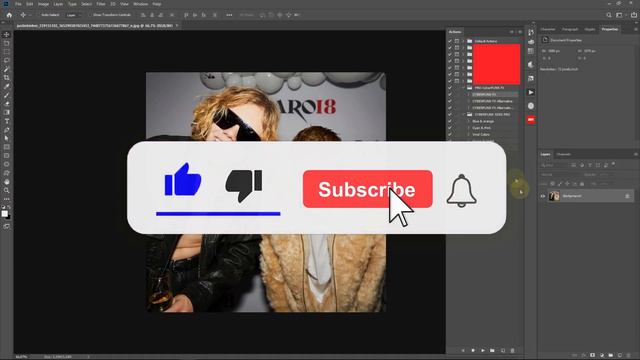Click the Background layer thumbnail
Image resolution: width=640 pixels, height=360 pixels.
[x=554, y=196]
